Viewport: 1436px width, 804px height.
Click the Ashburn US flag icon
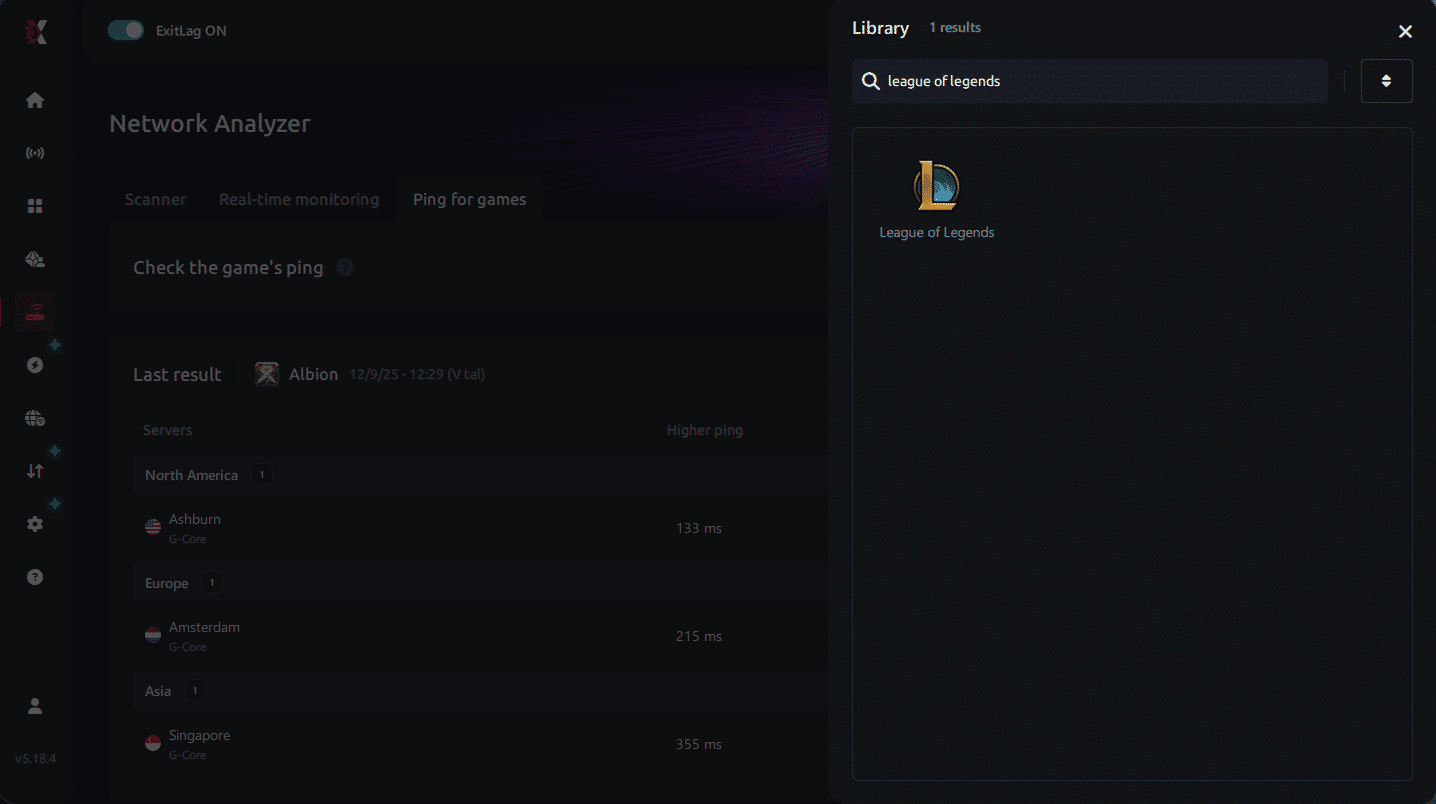pyautogui.click(x=153, y=527)
